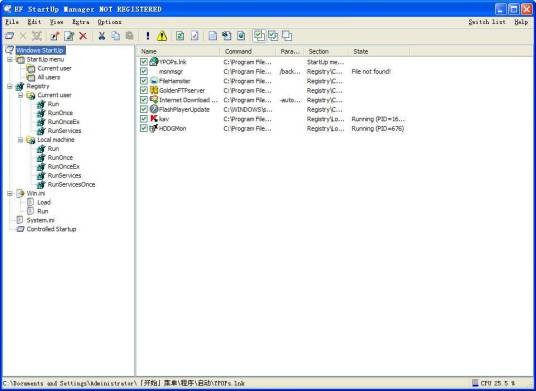The image size is (536, 391).
Task: Disable the HDDGMon startup checkbox
Action: click(x=144, y=128)
